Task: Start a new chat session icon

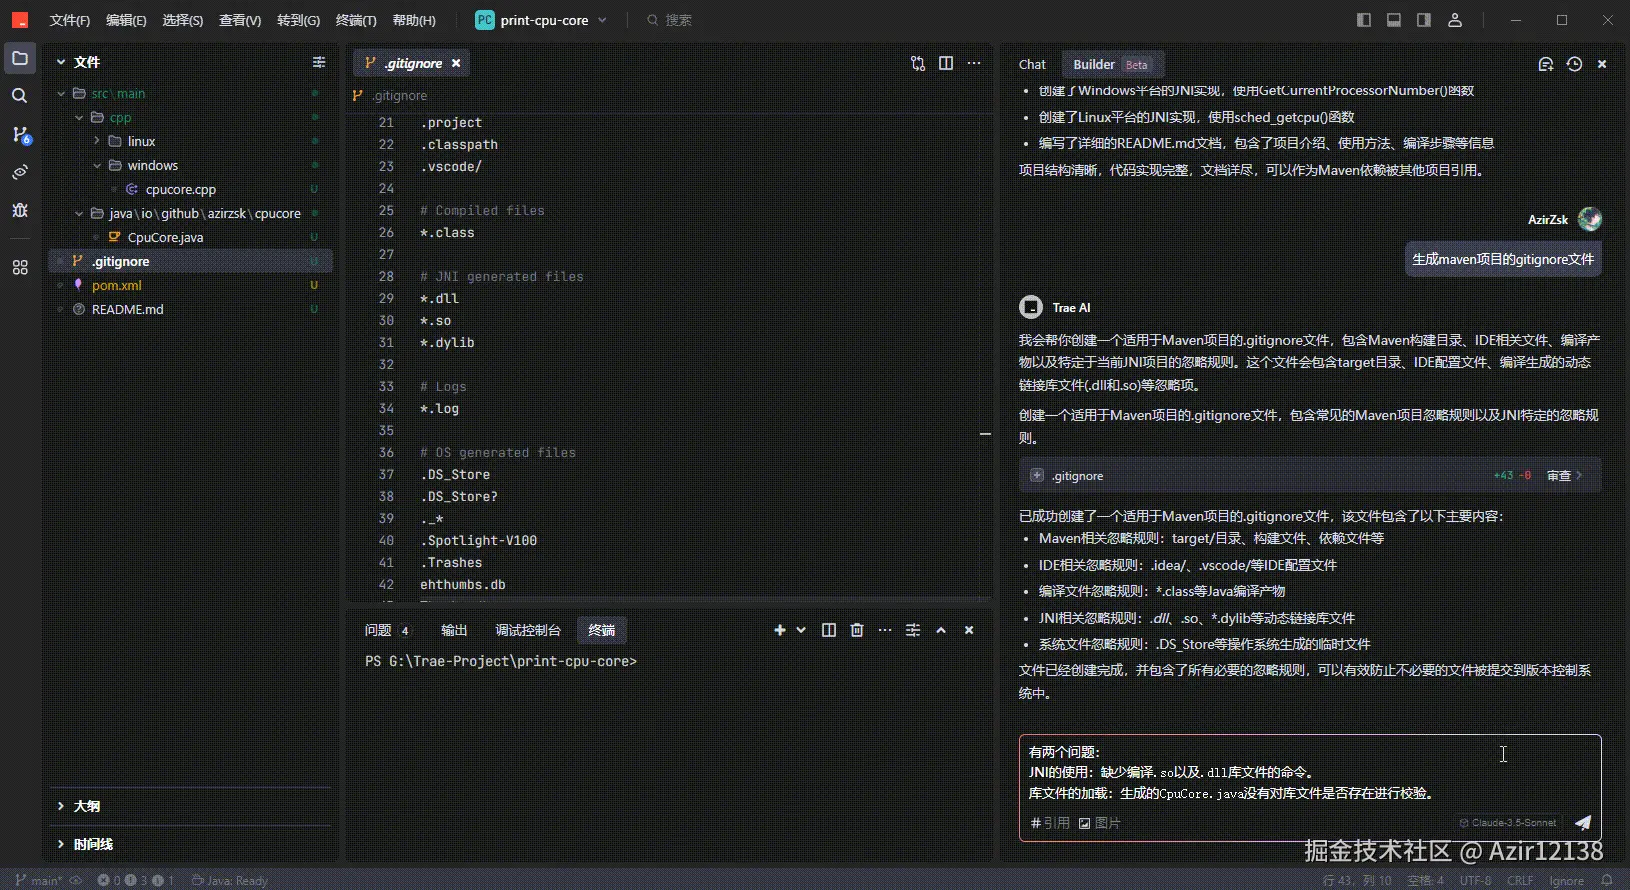Action: click(1545, 64)
